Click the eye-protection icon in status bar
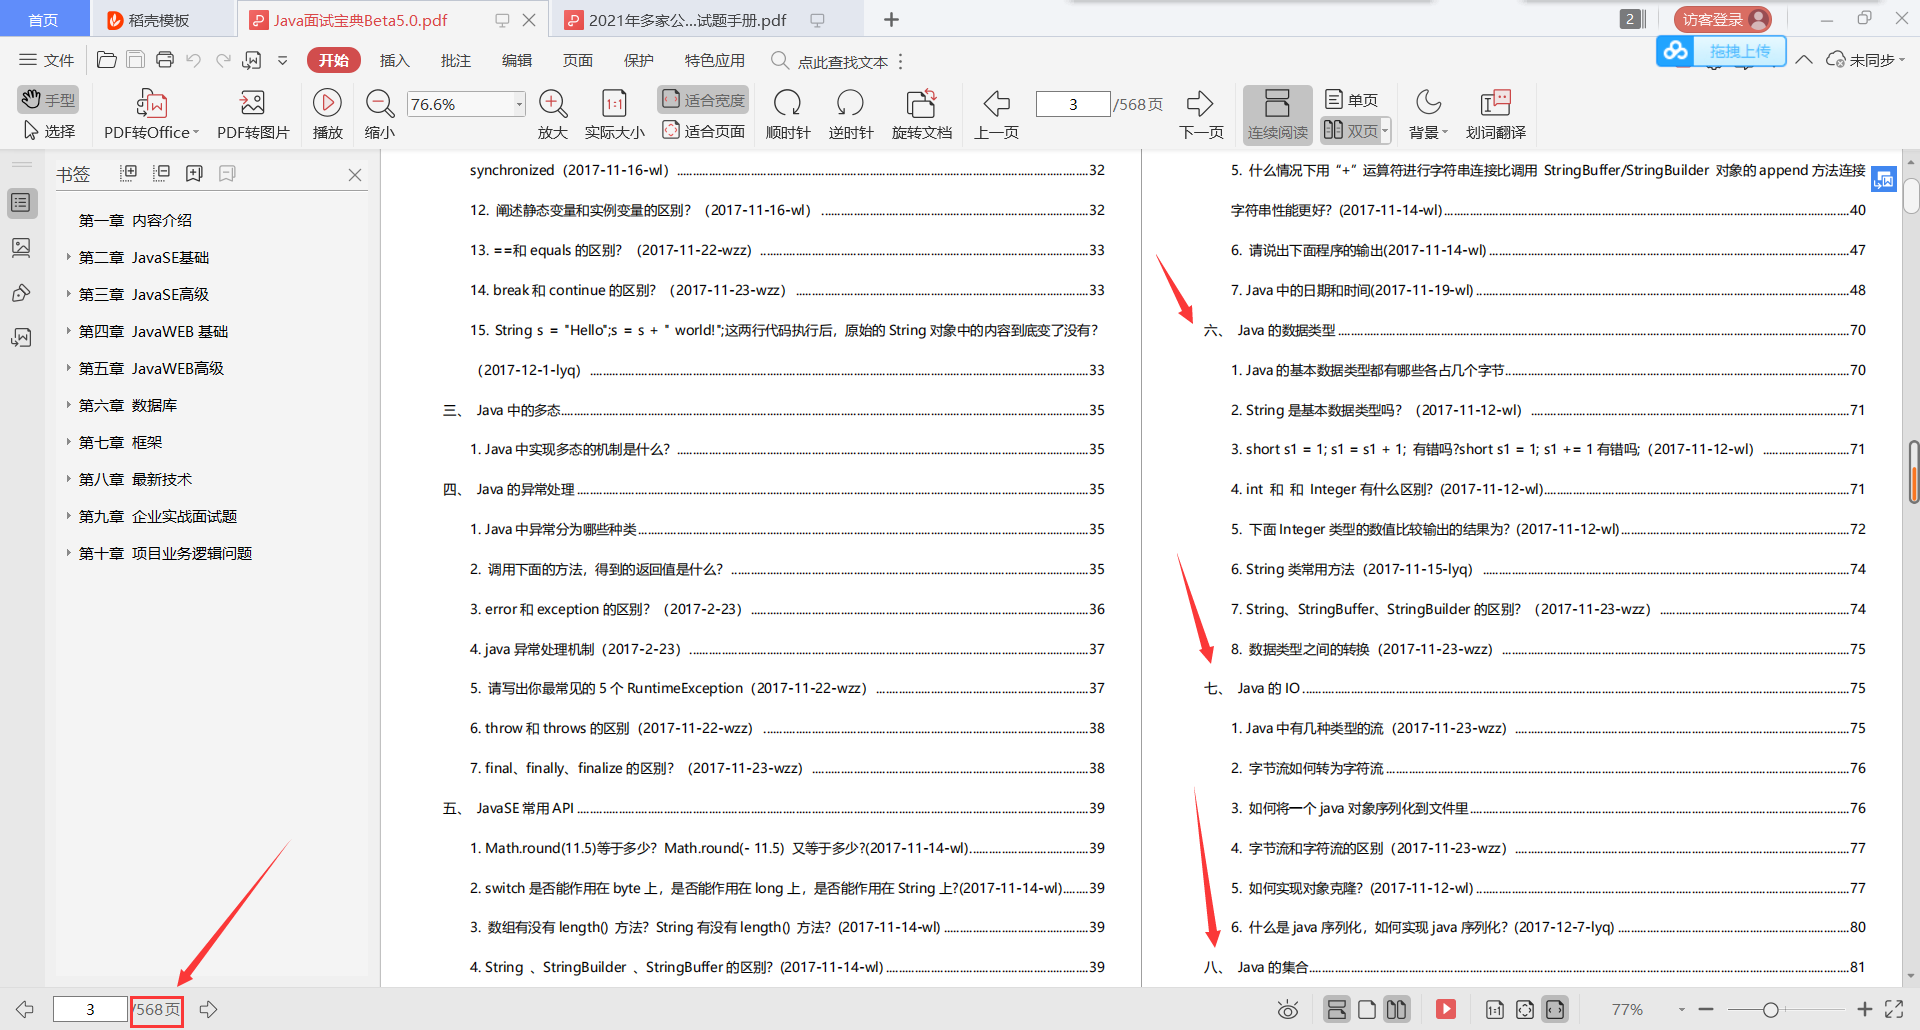Viewport: 1920px width, 1030px height. 1288,1009
